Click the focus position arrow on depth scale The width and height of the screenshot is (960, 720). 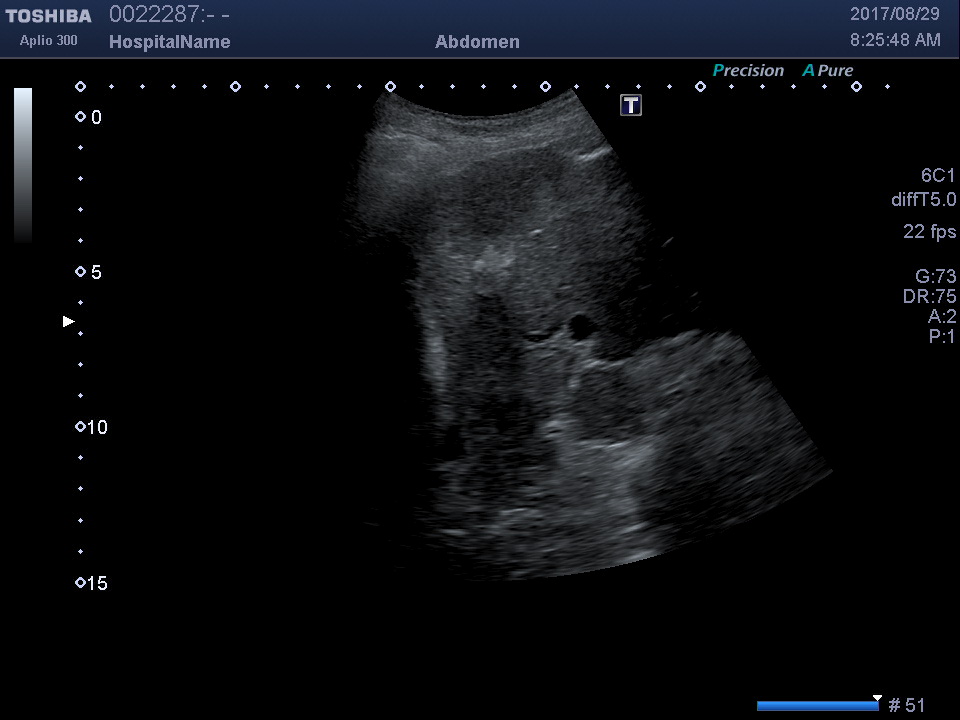(69, 321)
